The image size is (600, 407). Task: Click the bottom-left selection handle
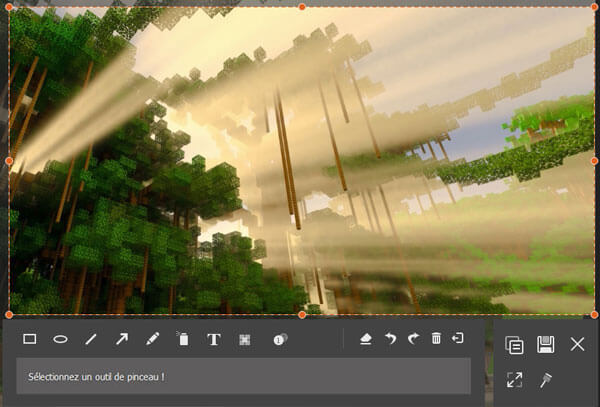tap(9, 315)
